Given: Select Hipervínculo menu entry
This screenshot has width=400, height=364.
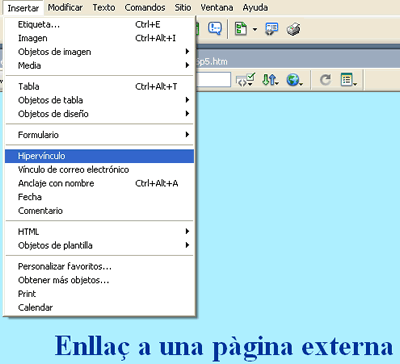Looking at the screenshot, I should pos(99,156).
